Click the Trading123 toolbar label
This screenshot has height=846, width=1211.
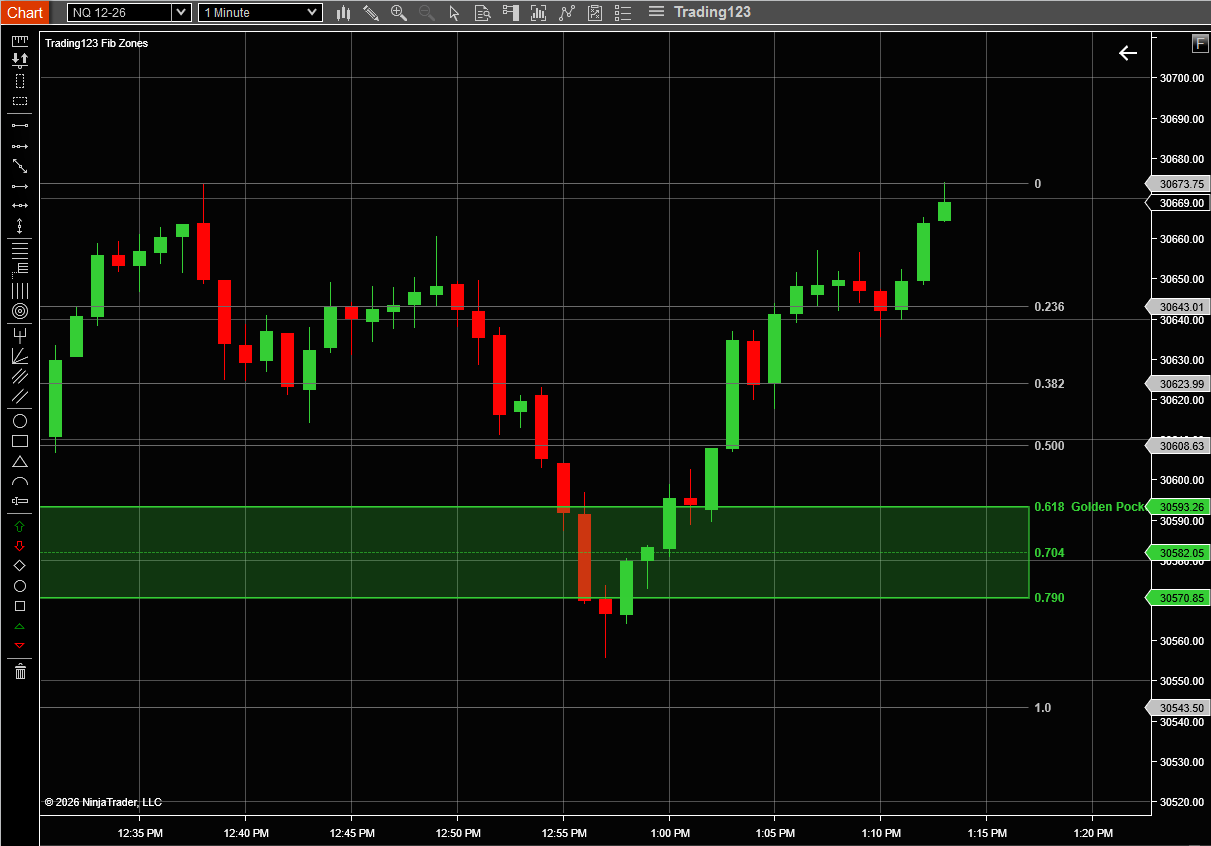tap(712, 12)
